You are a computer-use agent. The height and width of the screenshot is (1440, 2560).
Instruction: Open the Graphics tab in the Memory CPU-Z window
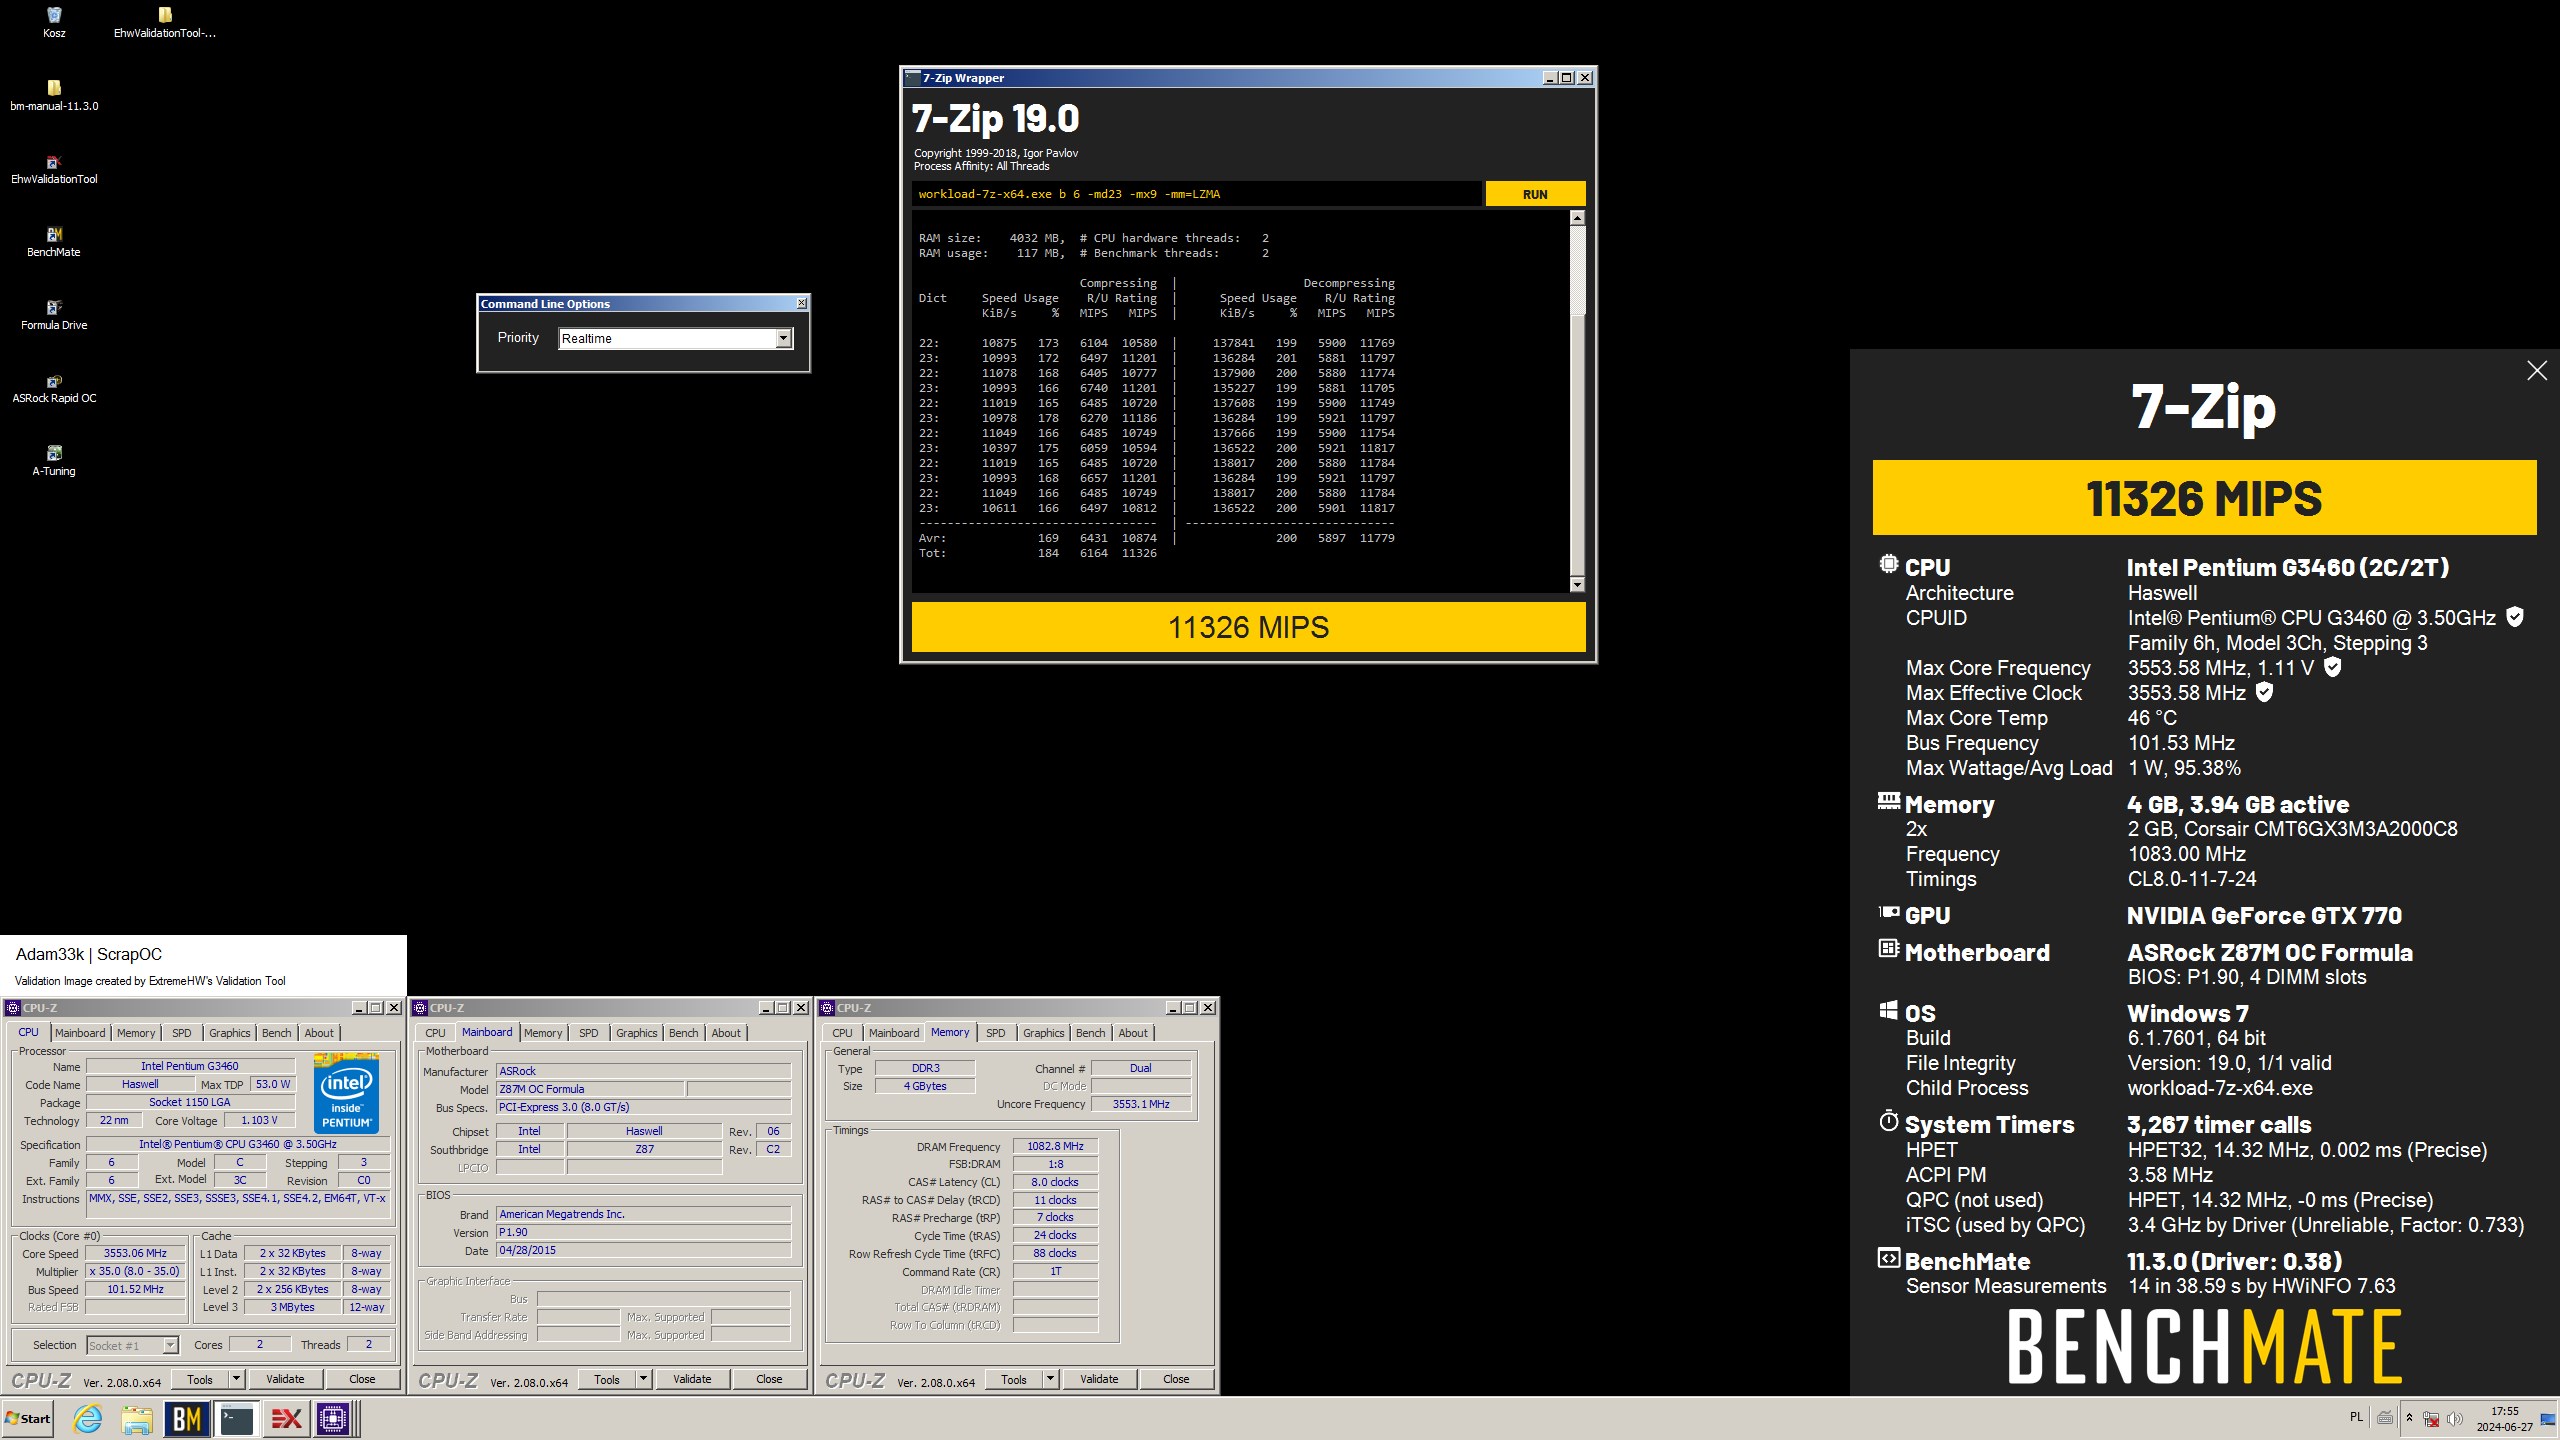coord(1043,1033)
